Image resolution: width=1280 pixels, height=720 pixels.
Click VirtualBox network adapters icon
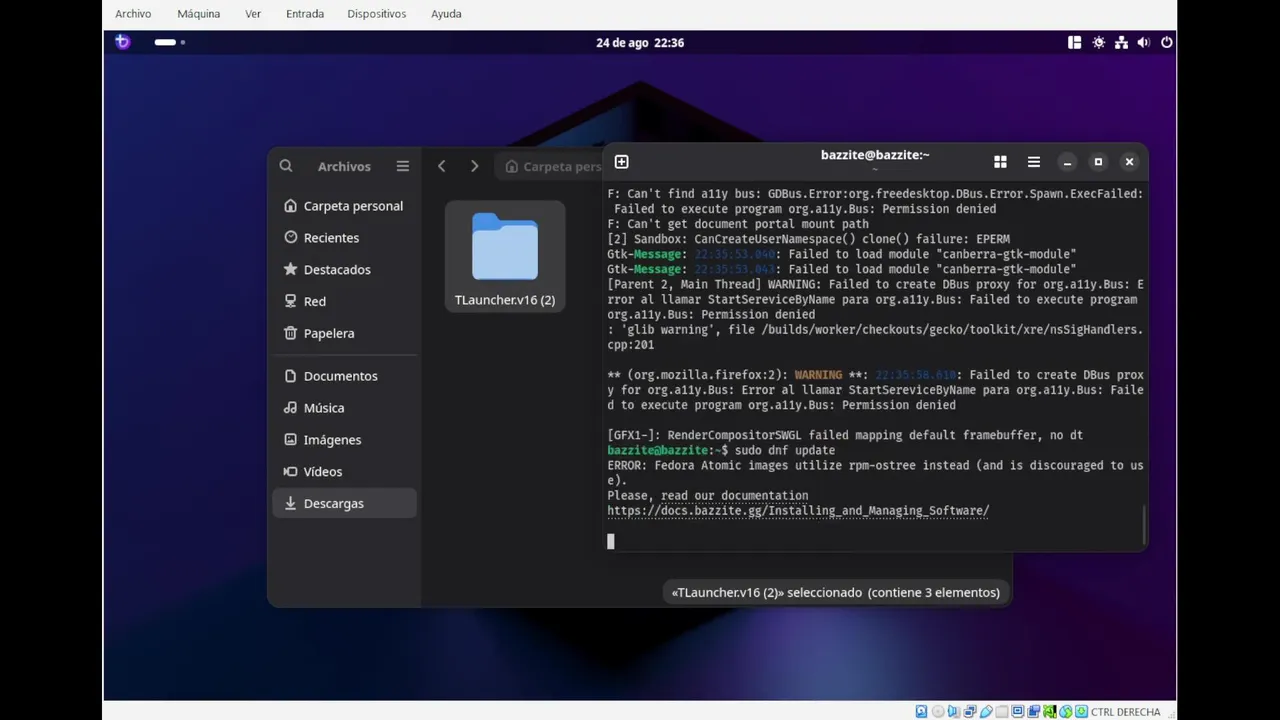(x=970, y=711)
